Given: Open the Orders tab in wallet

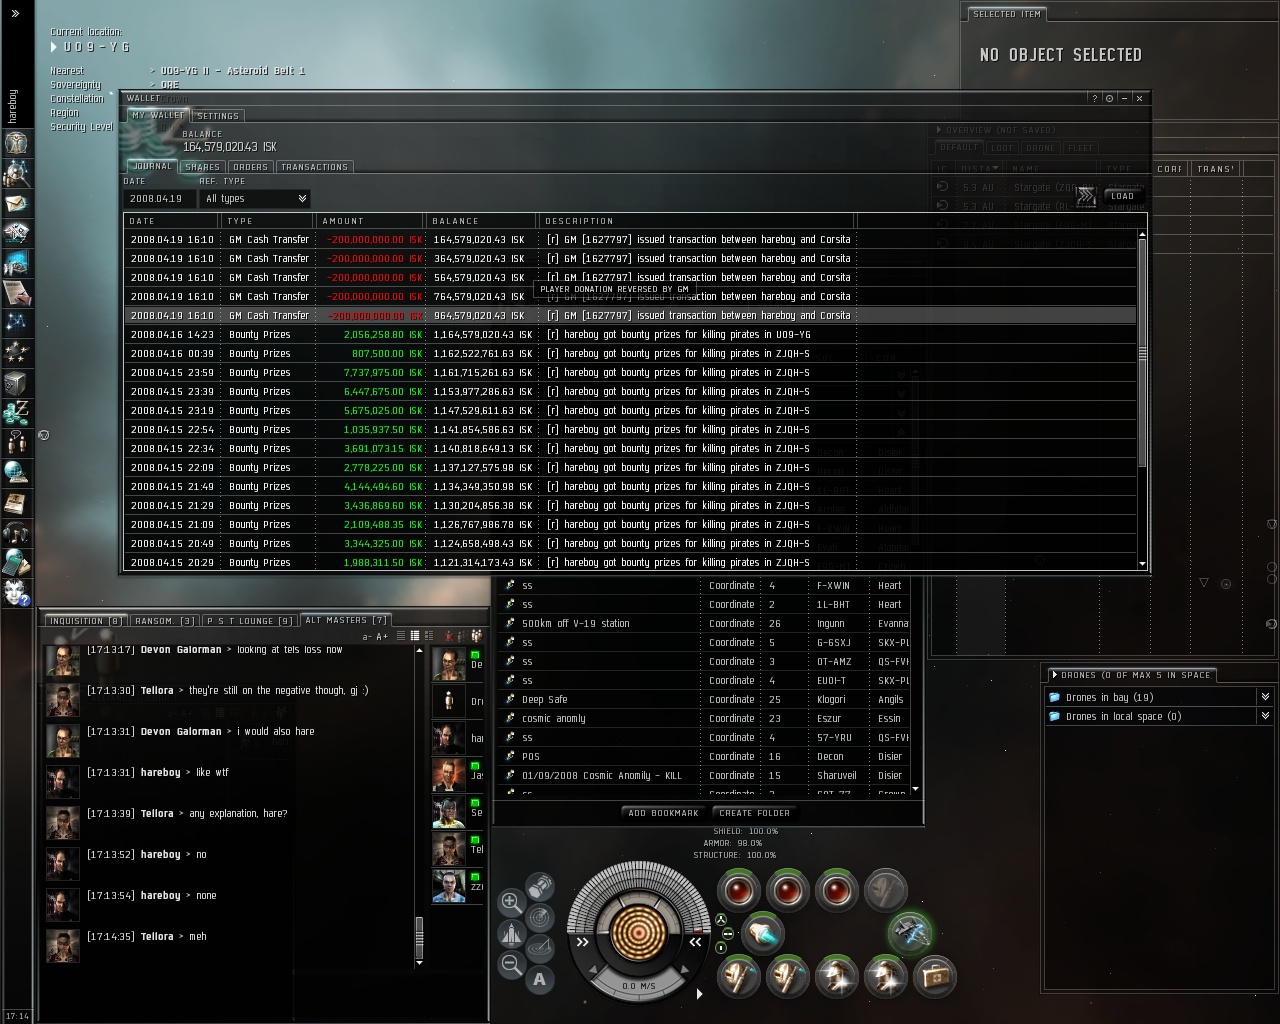Looking at the screenshot, I should point(250,167).
